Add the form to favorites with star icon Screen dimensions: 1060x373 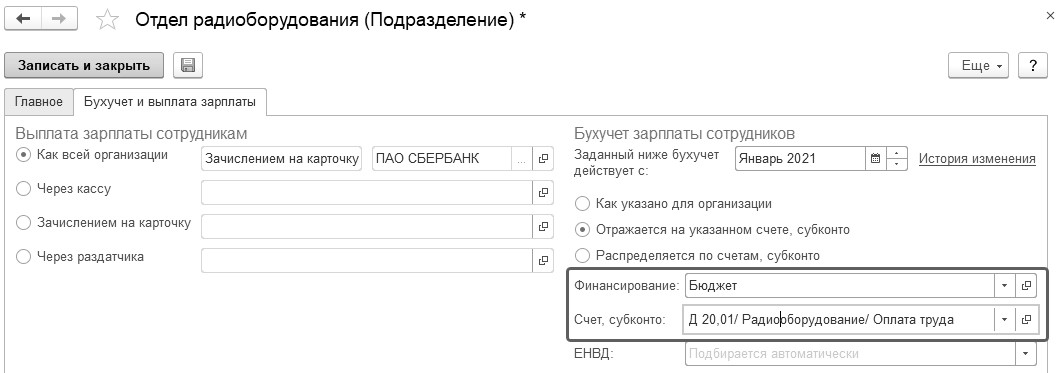107,20
